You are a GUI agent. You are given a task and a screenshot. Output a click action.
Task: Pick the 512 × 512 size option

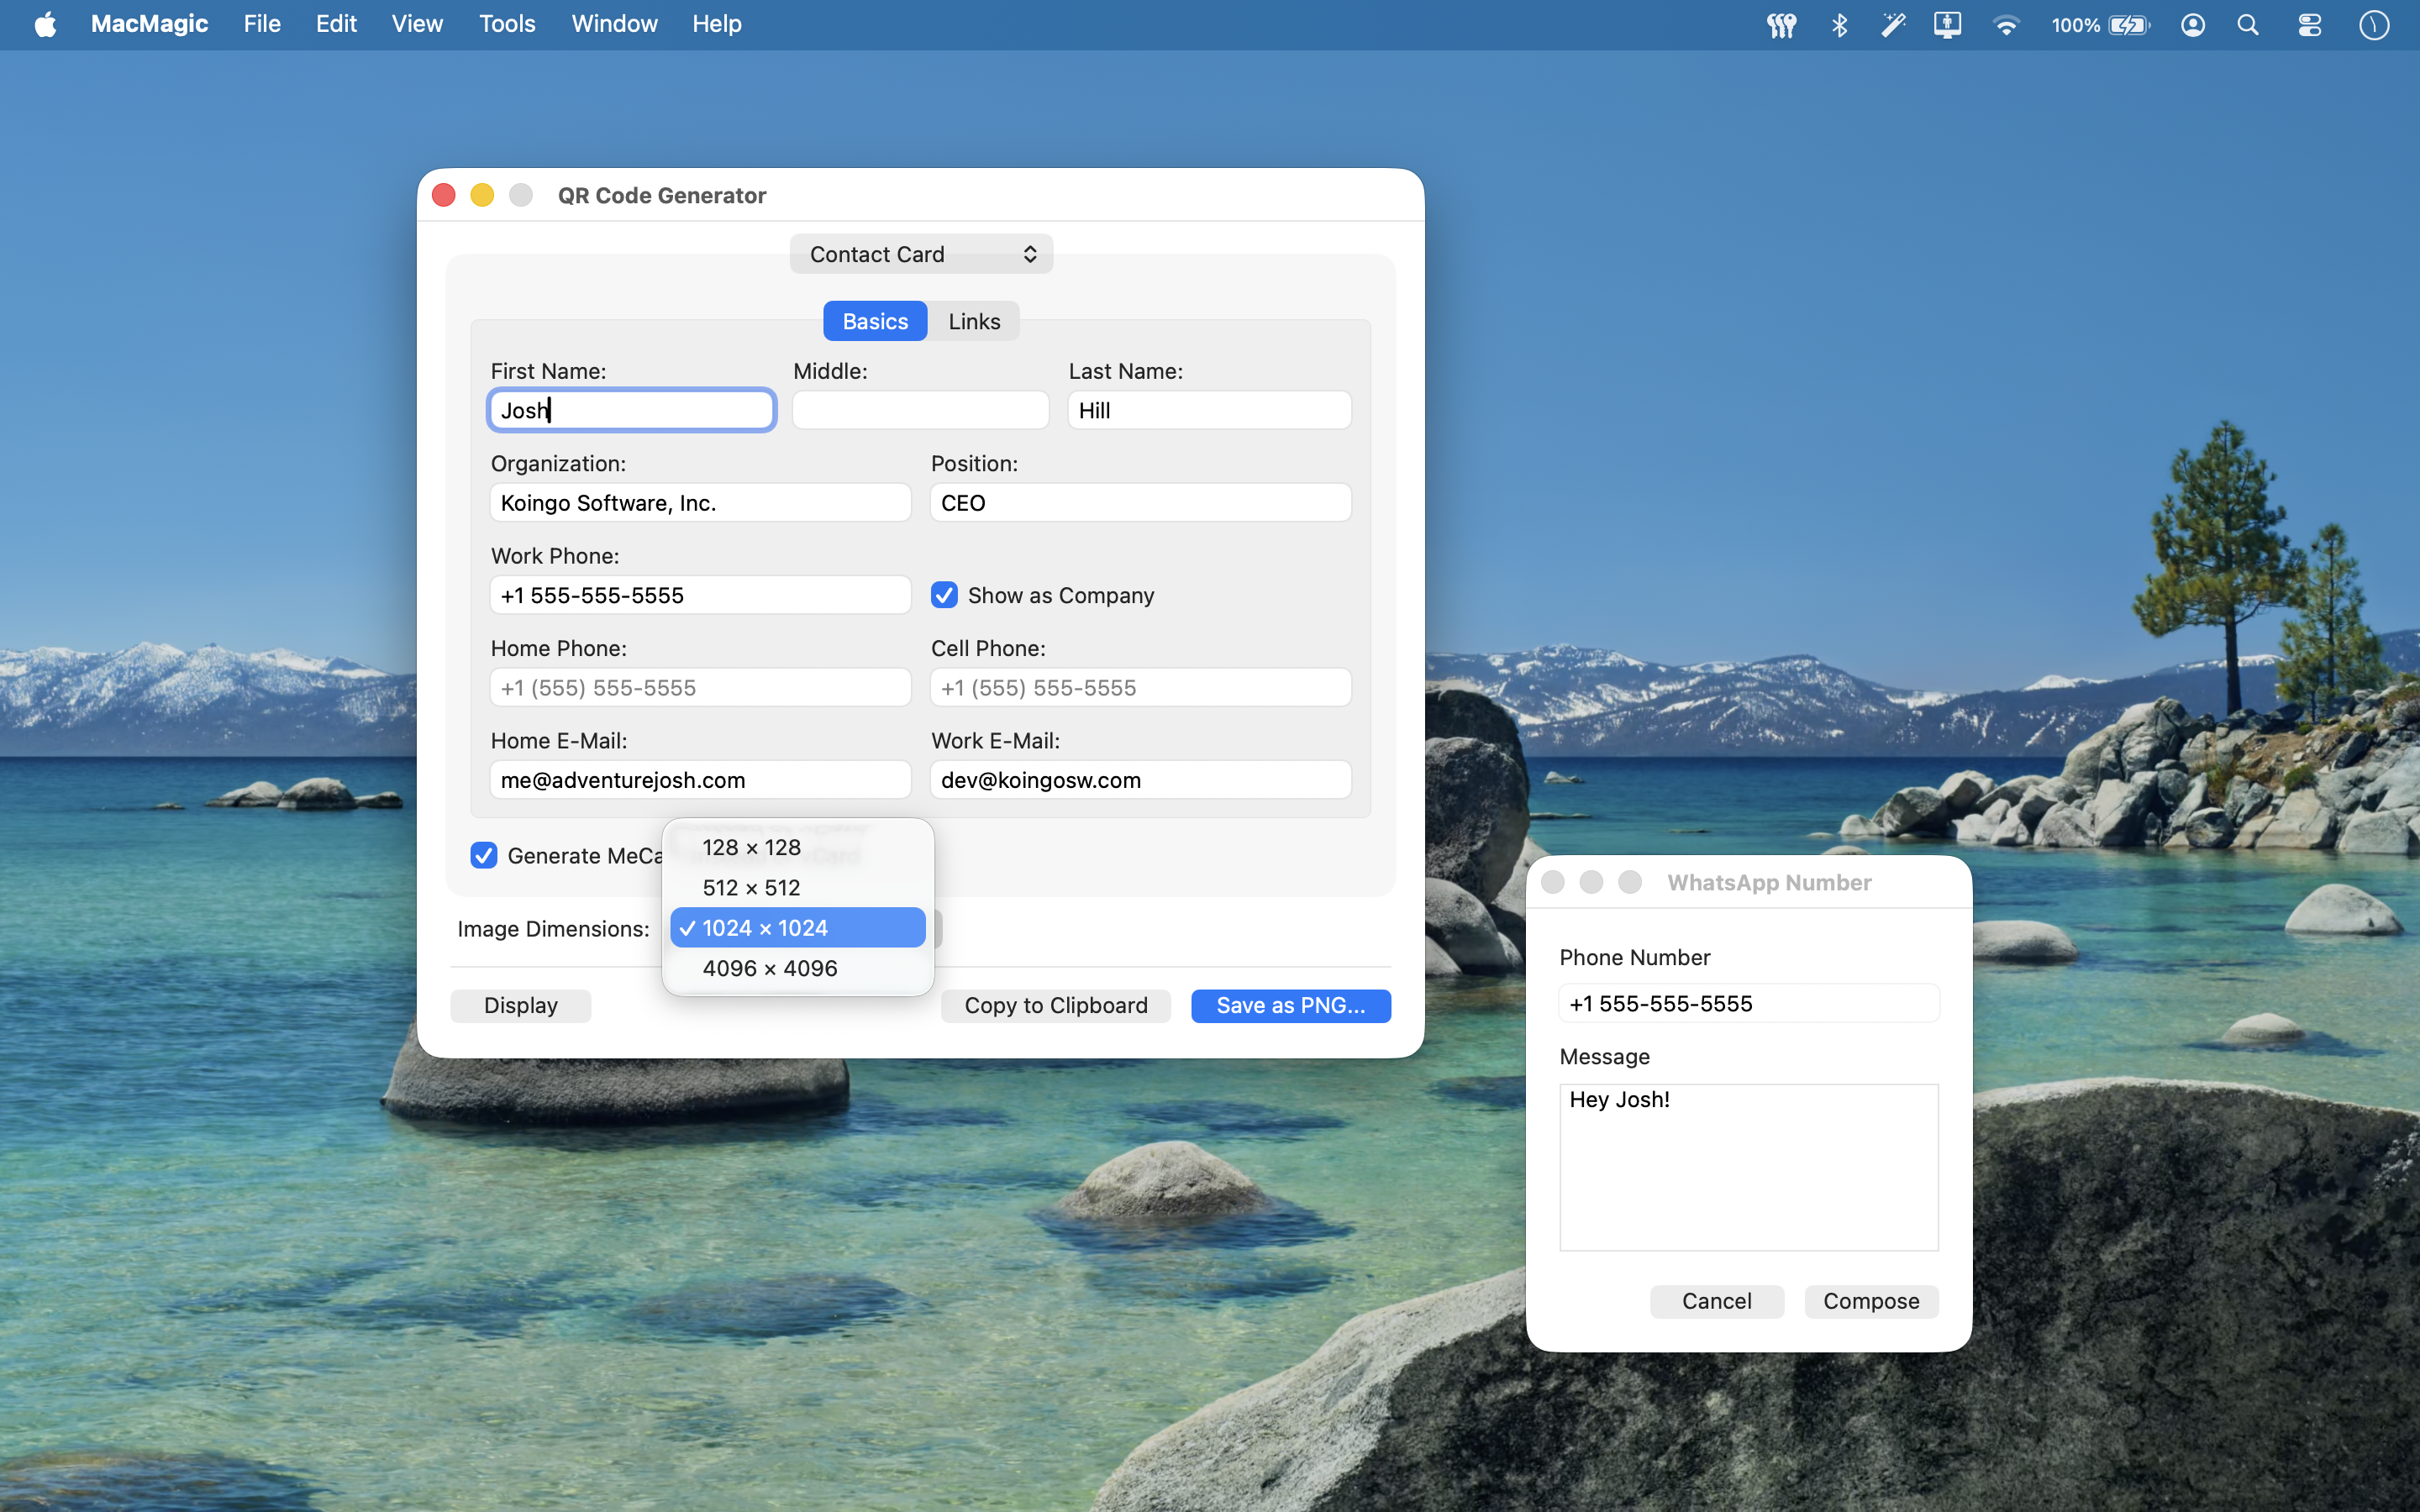751,888
